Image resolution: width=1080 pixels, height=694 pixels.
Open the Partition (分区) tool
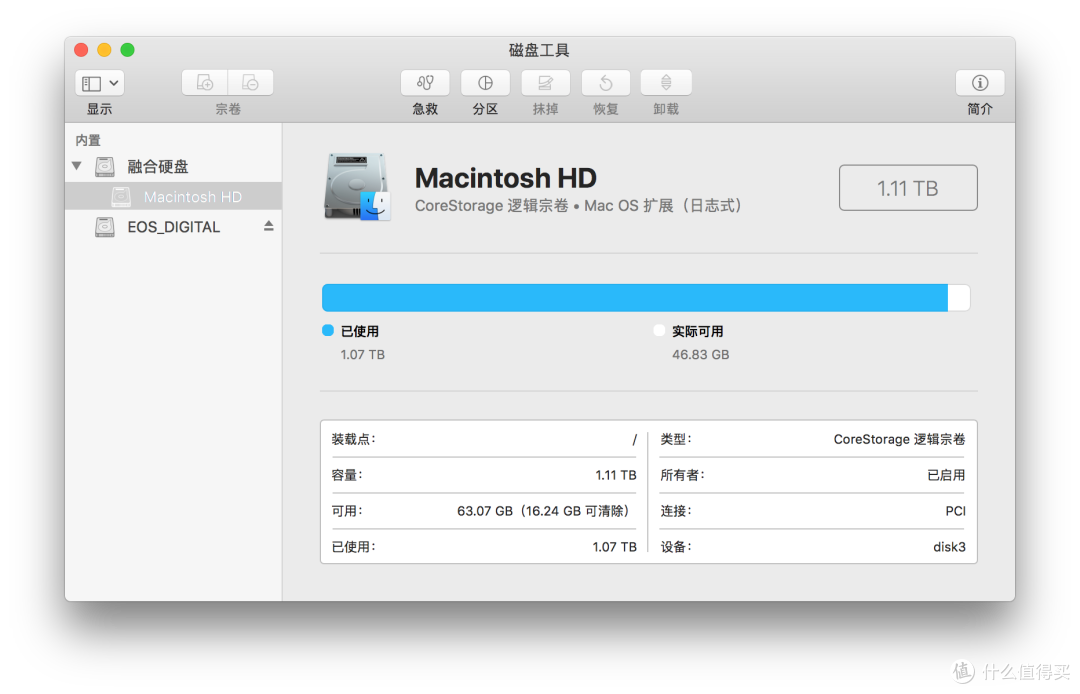485,83
